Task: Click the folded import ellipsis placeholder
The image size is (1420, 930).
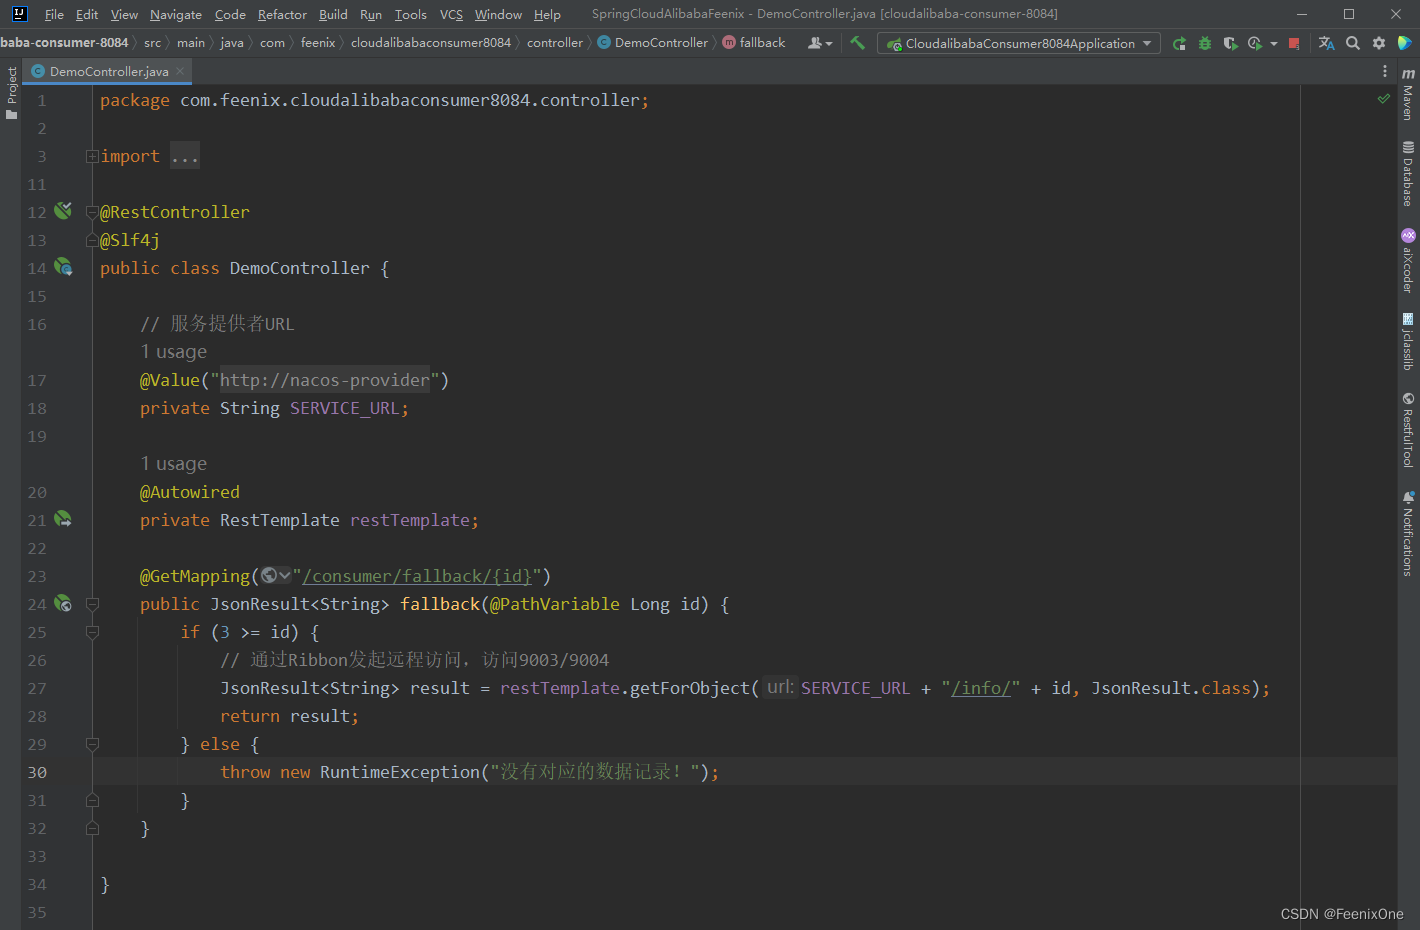Action: tap(185, 156)
